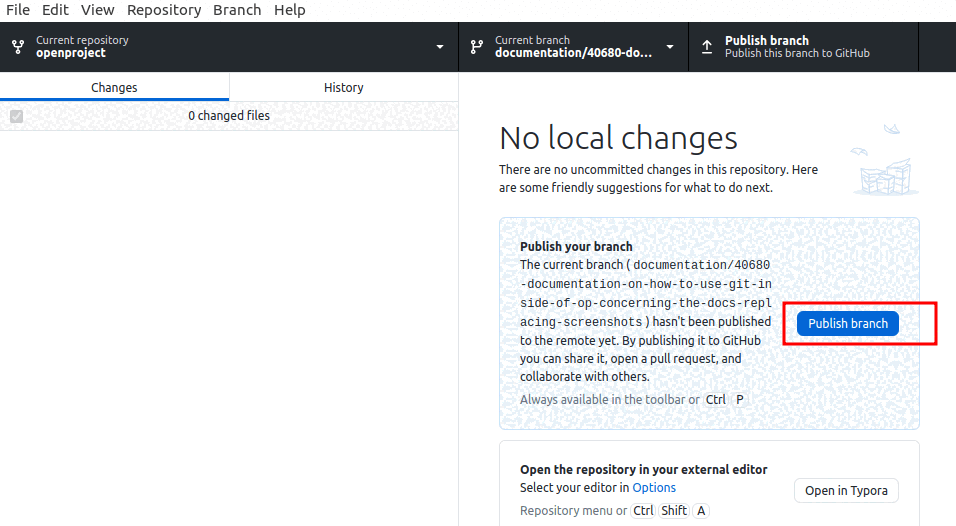Expand the Current branch dropdown arrow
The height and width of the screenshot is (526, 956).
coord(670,47)
